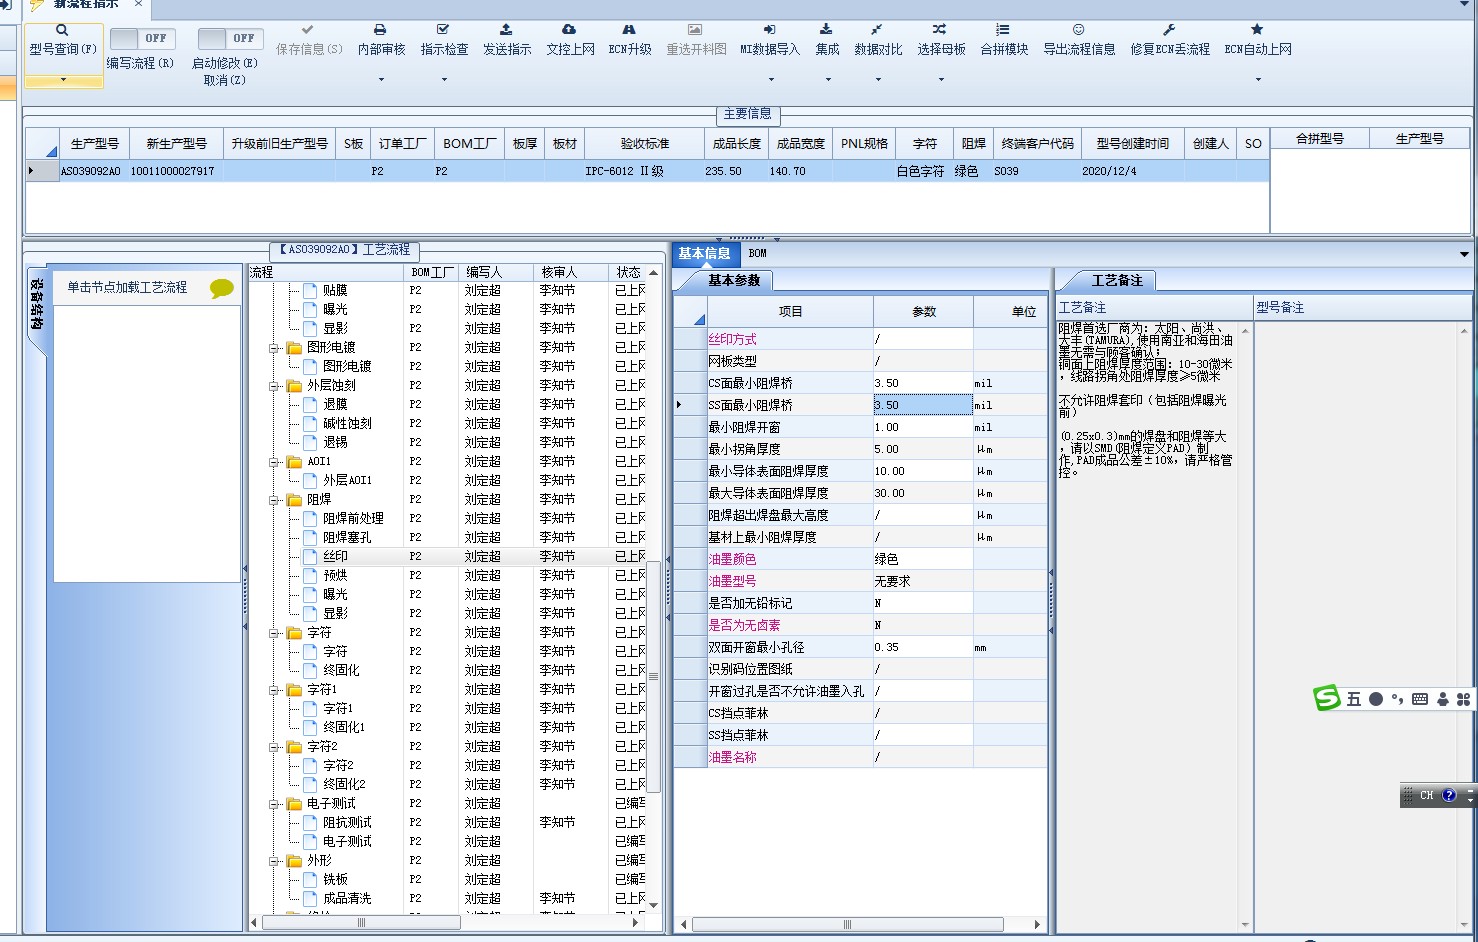
Task: Click the 验收标准 column header
Action: (x=645, y=144)
